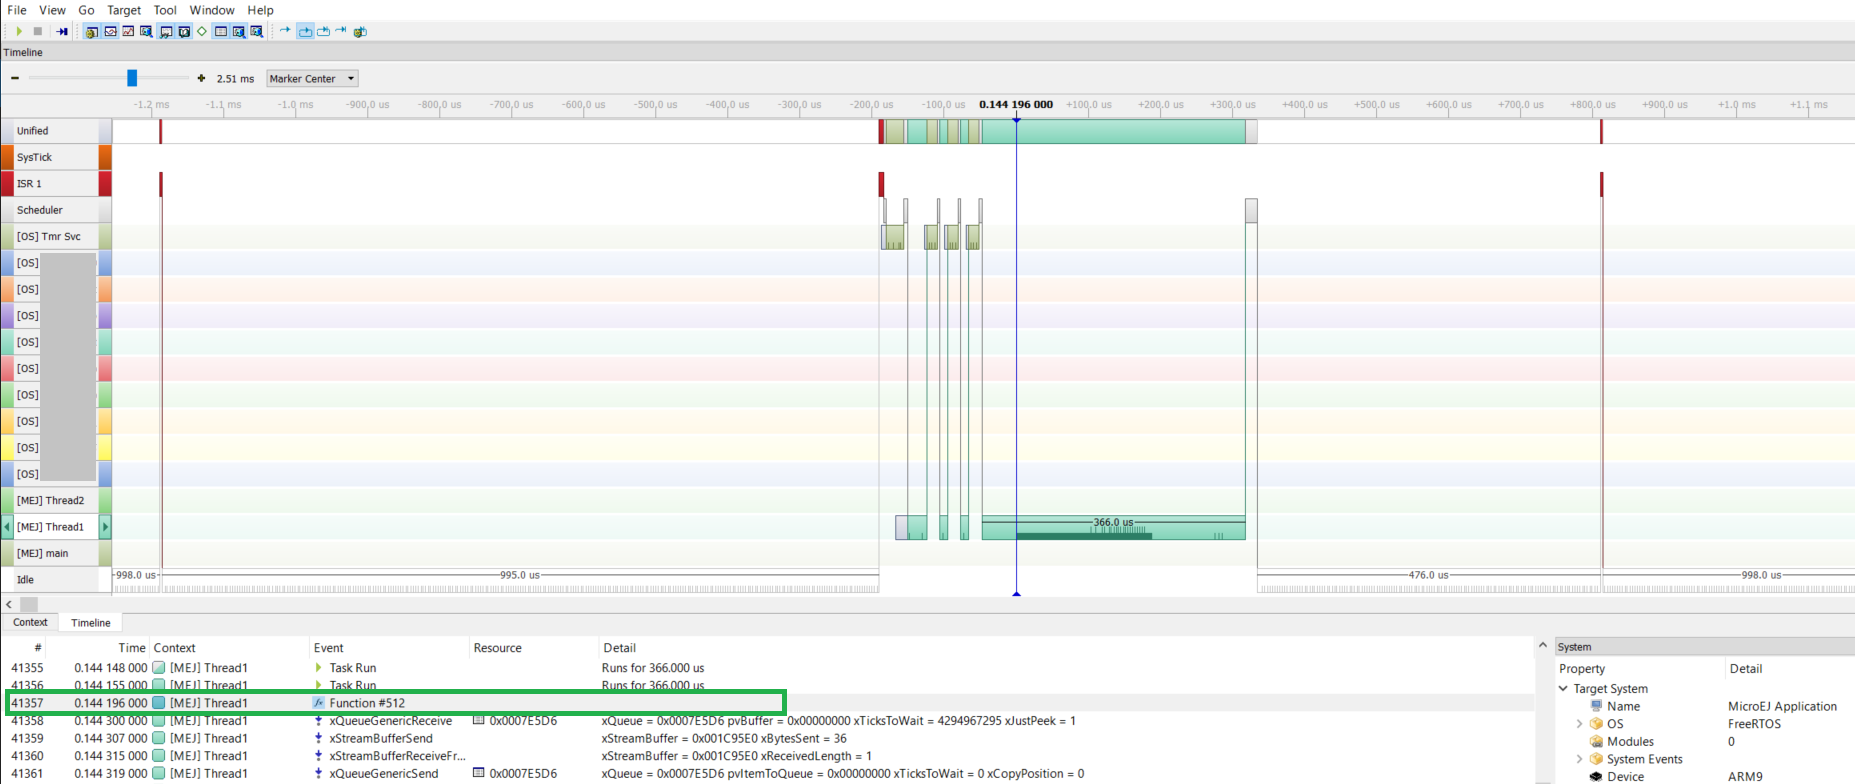Stop recording with the gray square icon
Screen dimensions: 1855x784
point(38,31)
